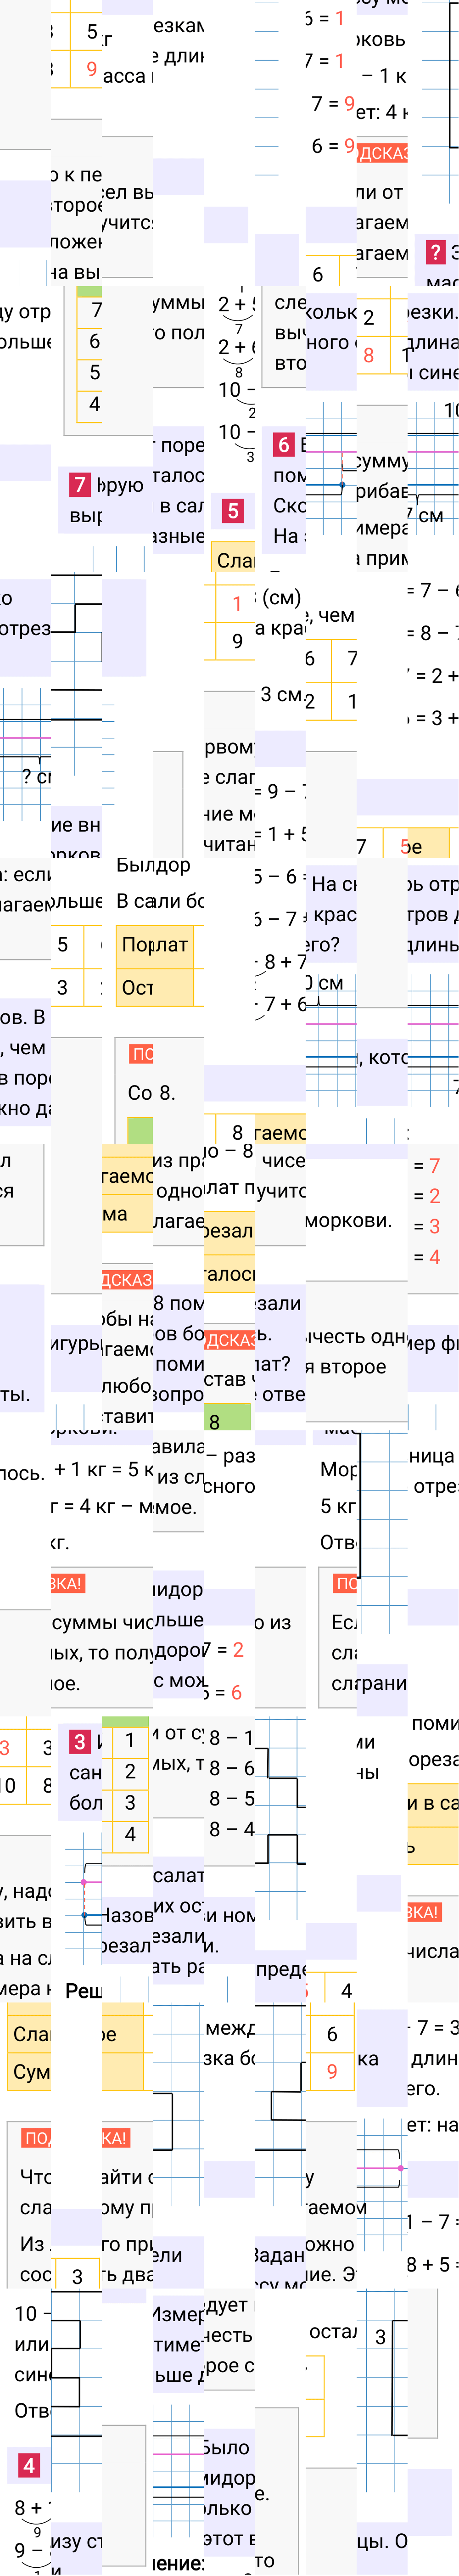
Task: Click the red badge with number 6
Action: coord(283,444)
